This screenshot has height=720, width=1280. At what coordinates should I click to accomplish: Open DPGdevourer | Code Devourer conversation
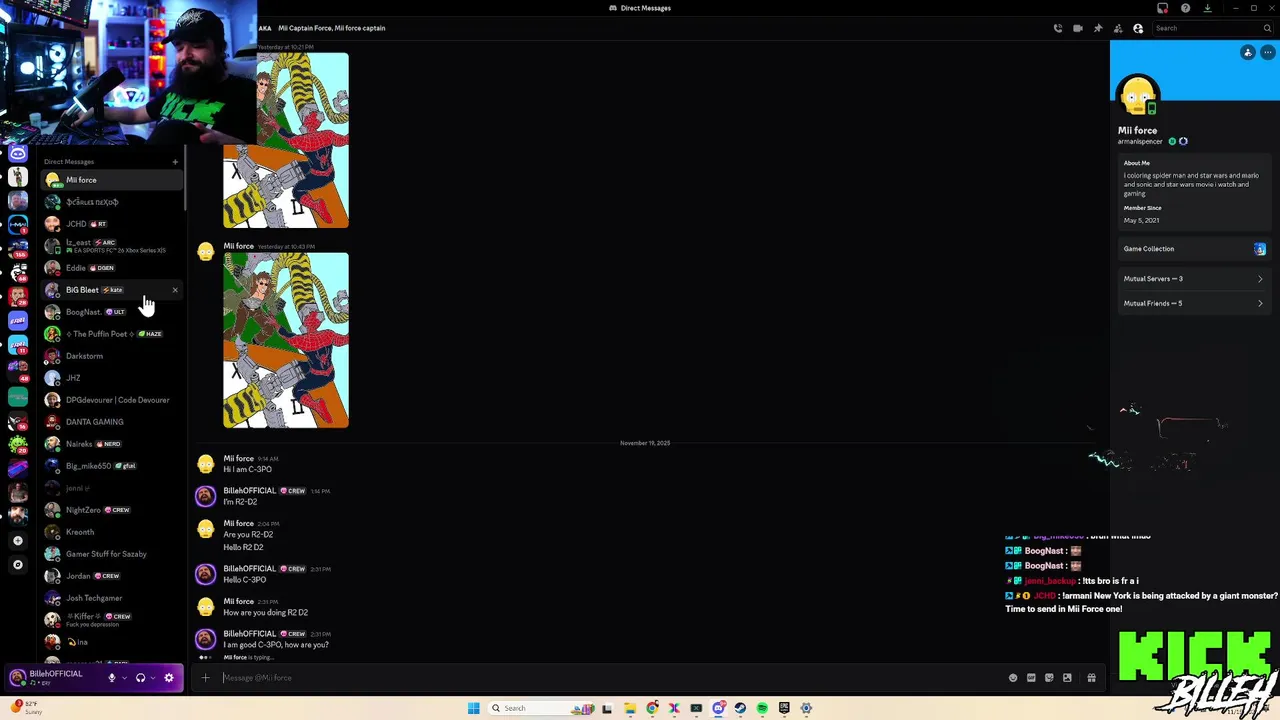[112, 400]
